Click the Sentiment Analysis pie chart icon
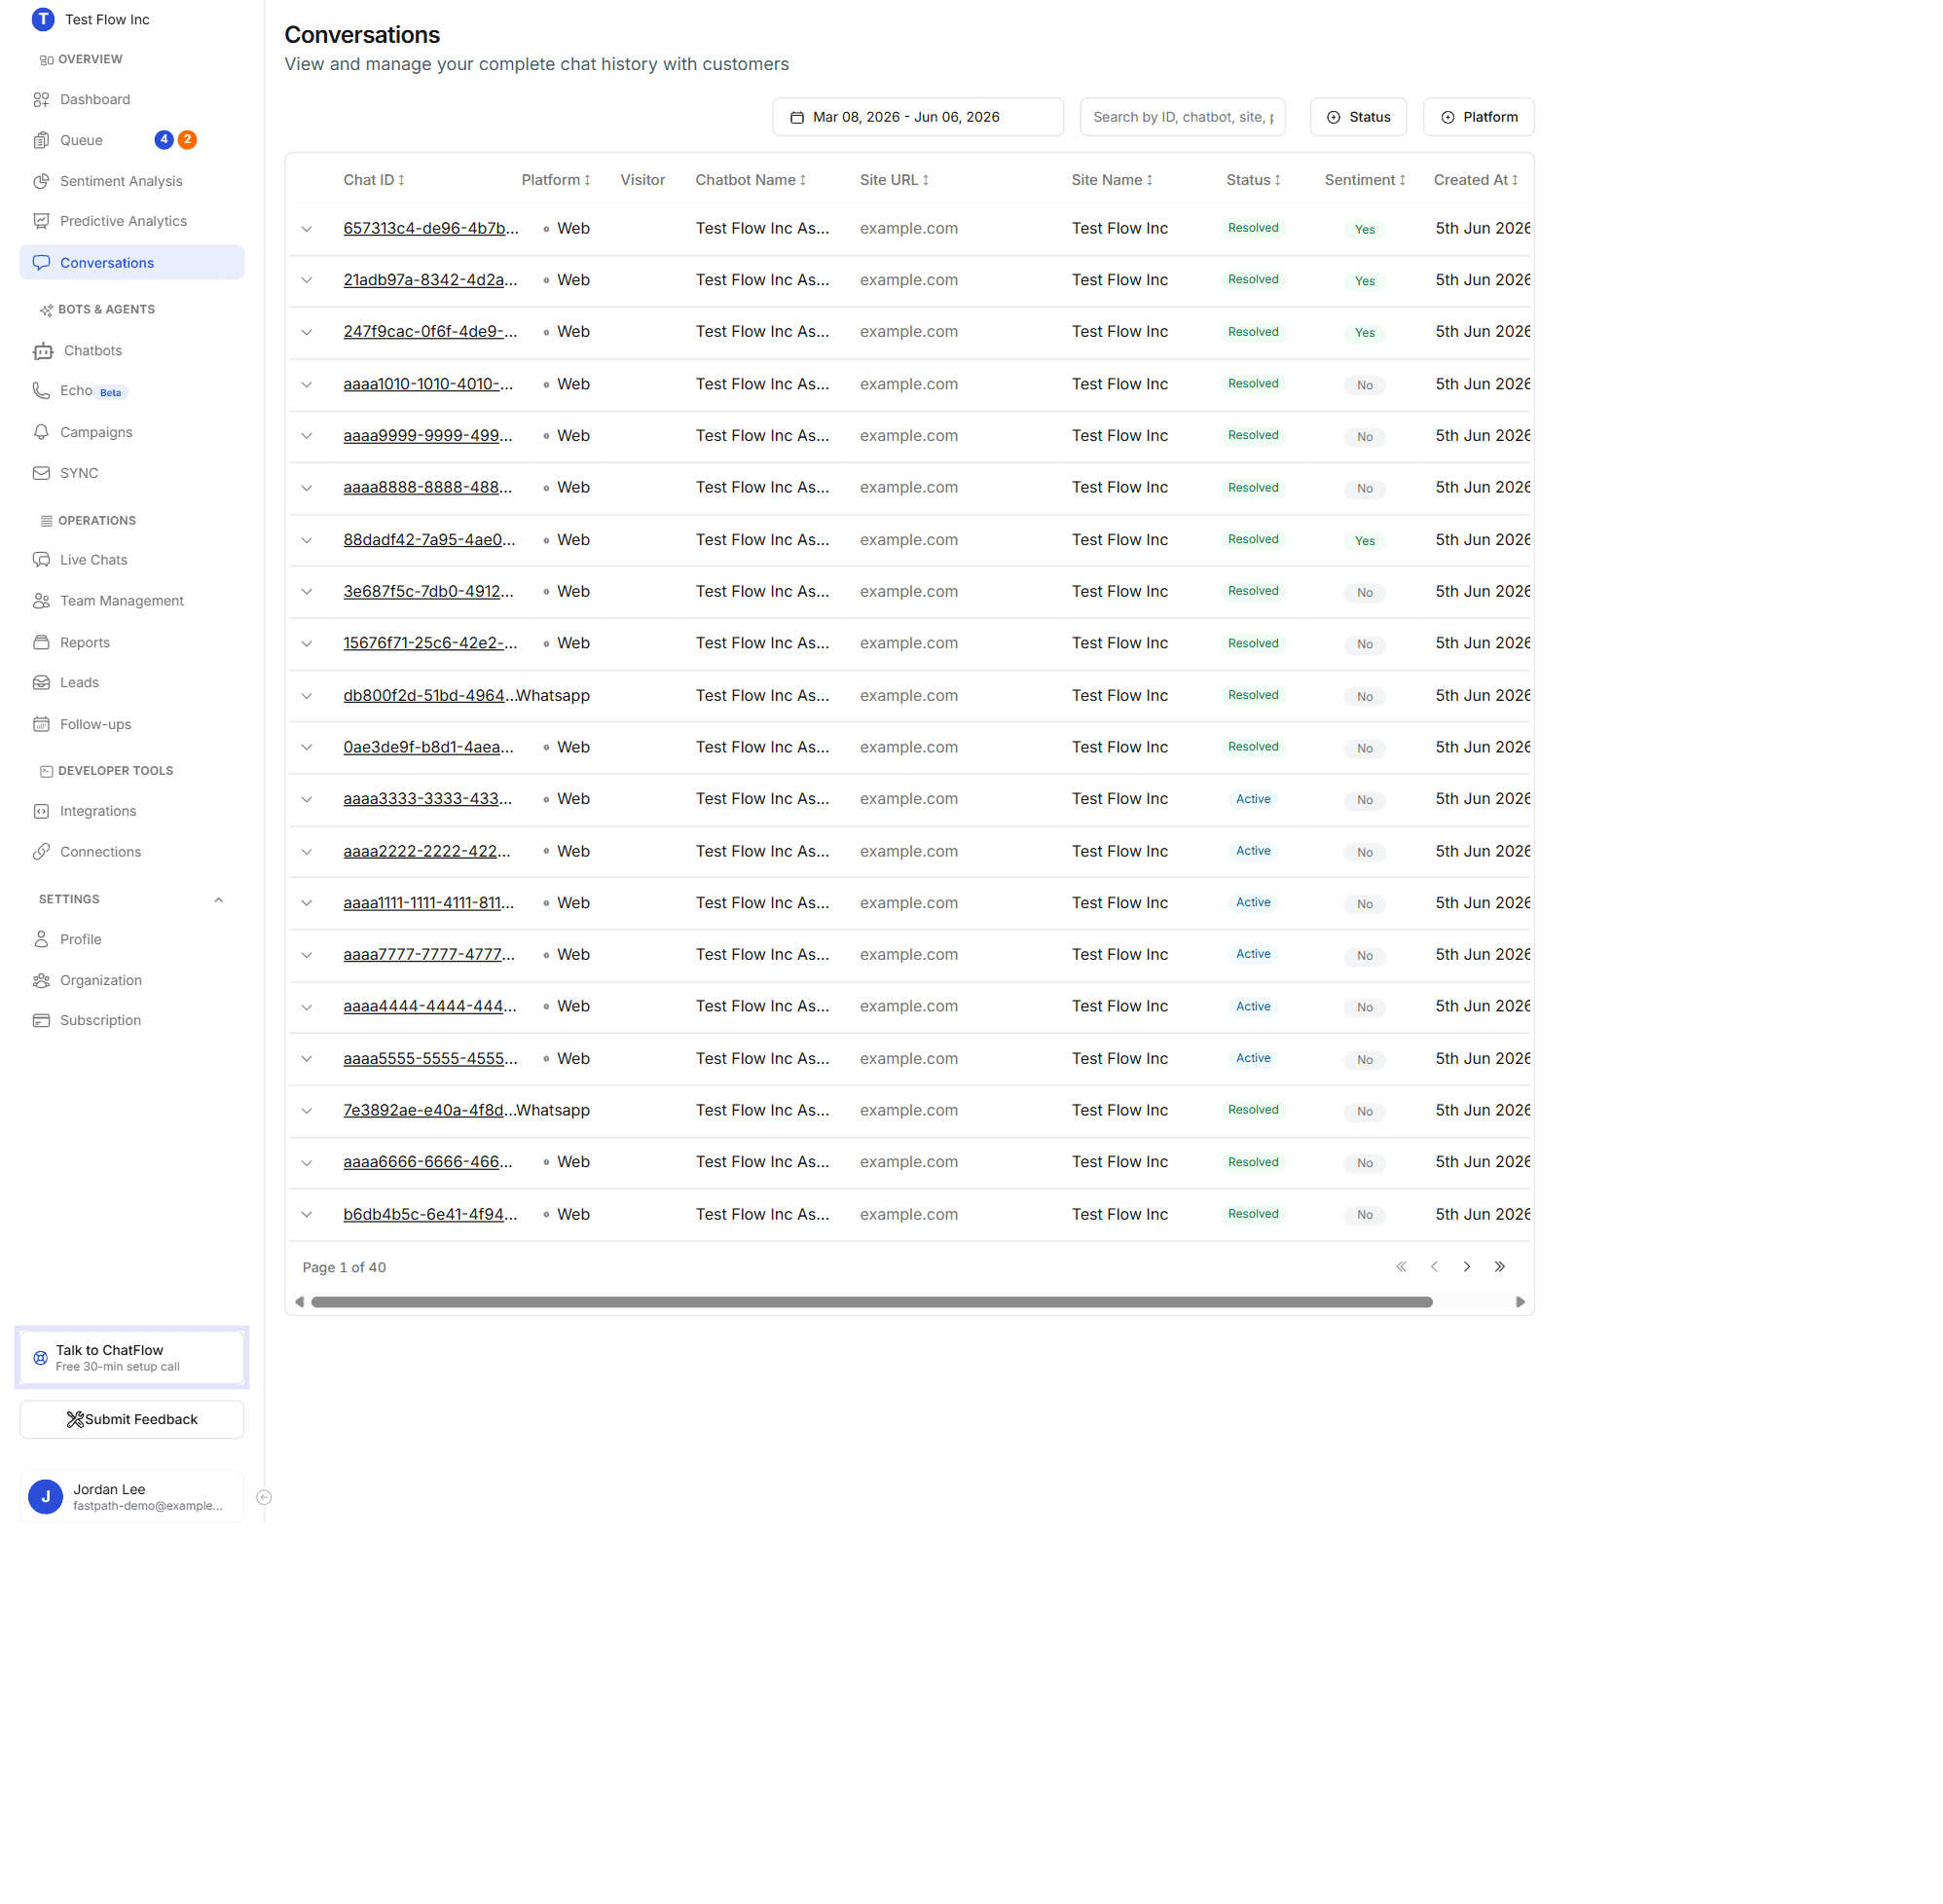Screen dimensions: 1943x1904 tap(41, 182)
